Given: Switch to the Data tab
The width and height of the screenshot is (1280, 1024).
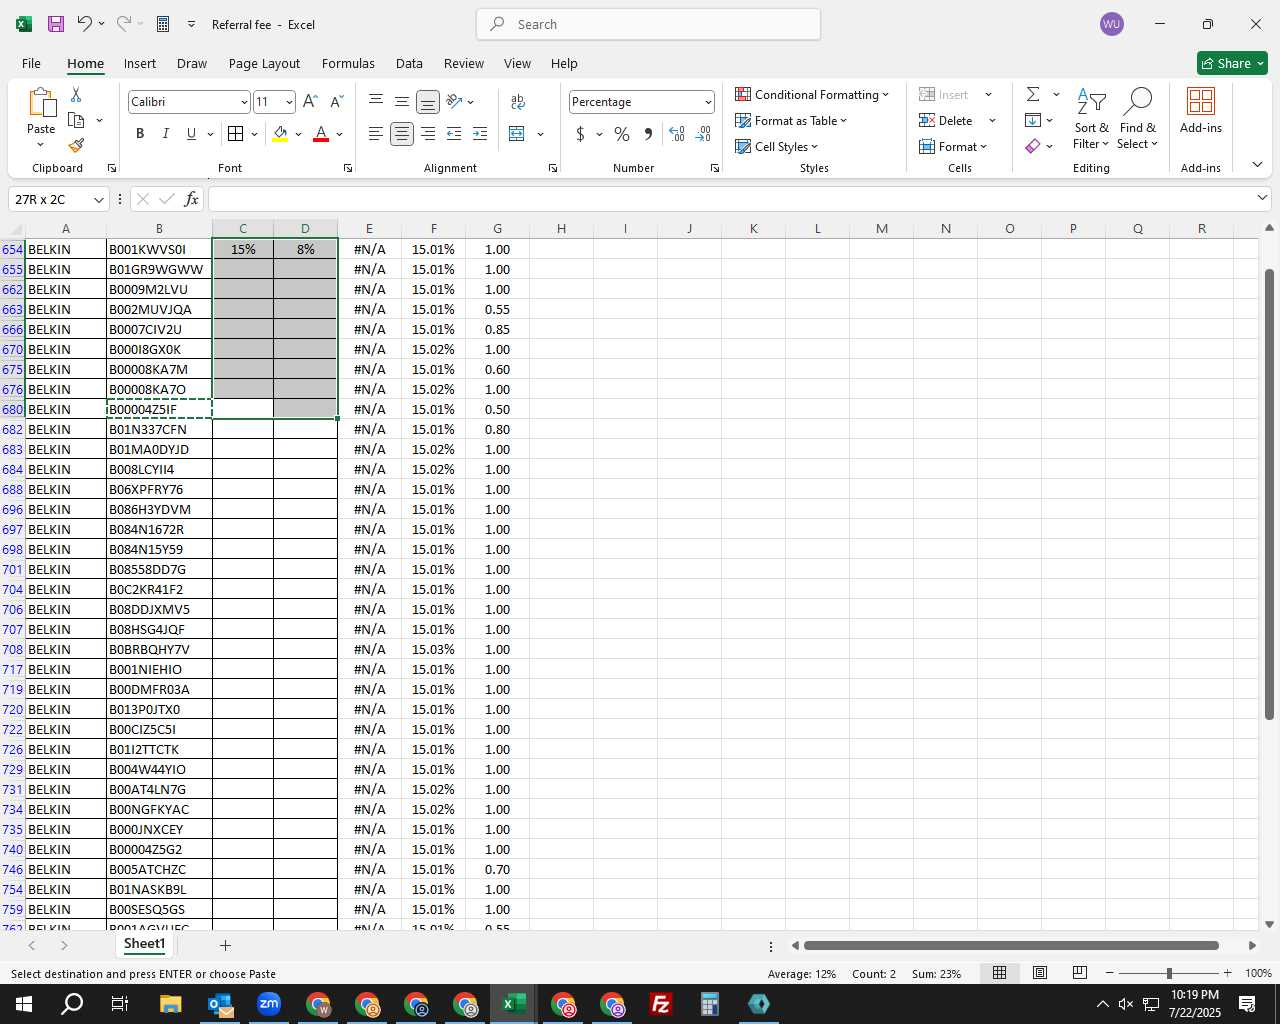Looking at the screenshot, I should coord(409,63).
